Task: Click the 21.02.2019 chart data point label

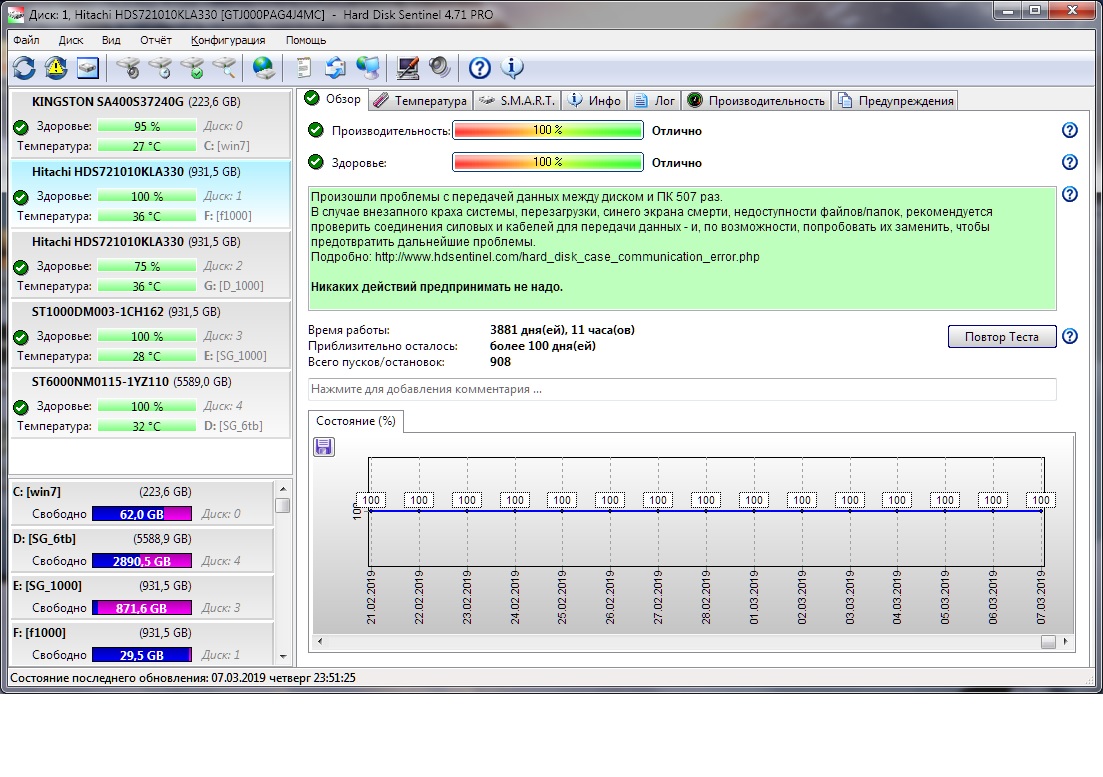Action: coord(371,500)
